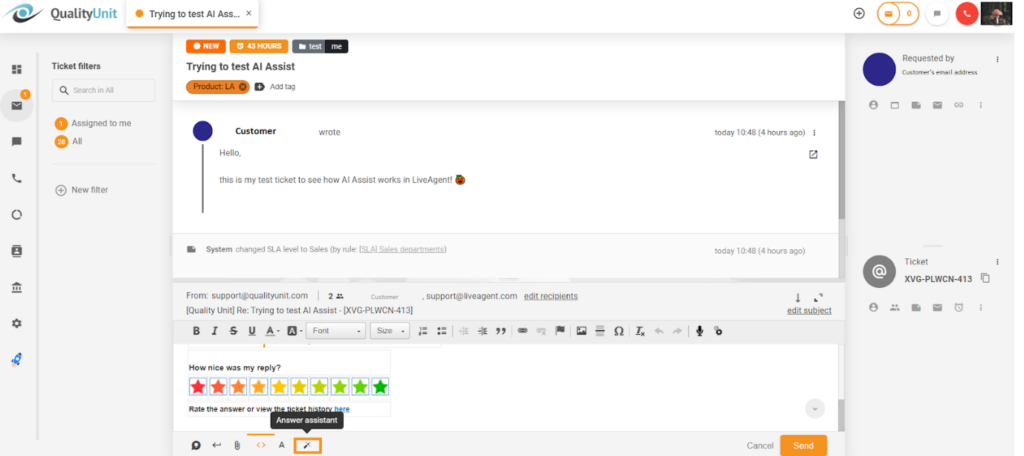Open the Calls phone icon in sidebar
The height and width of the screenshot is (456, 1024).
17,178
